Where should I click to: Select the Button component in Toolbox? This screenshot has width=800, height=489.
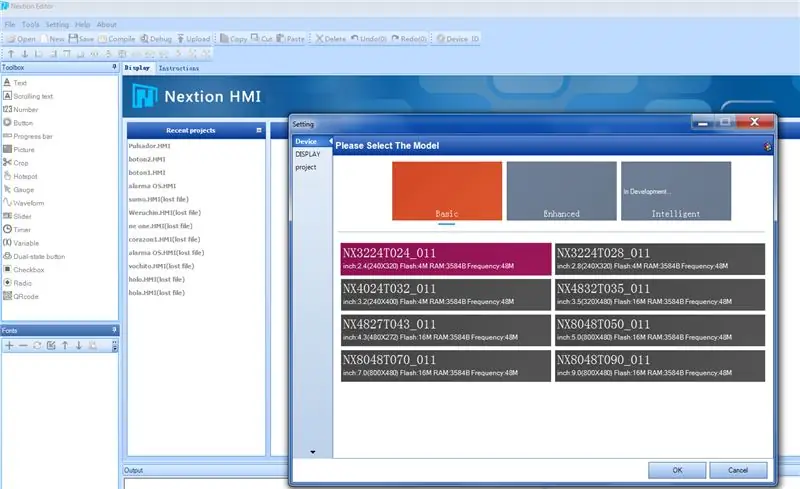point(18,123)
